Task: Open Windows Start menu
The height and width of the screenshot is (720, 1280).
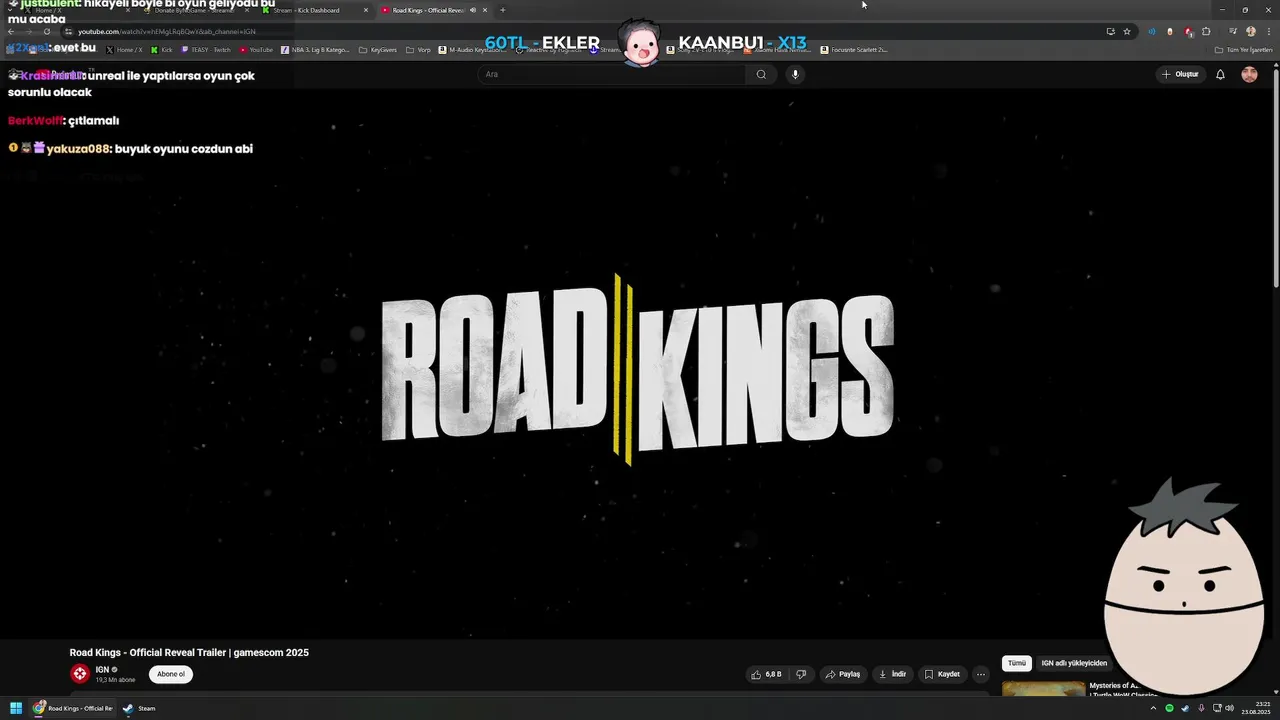Action: [x=16, y=708]
